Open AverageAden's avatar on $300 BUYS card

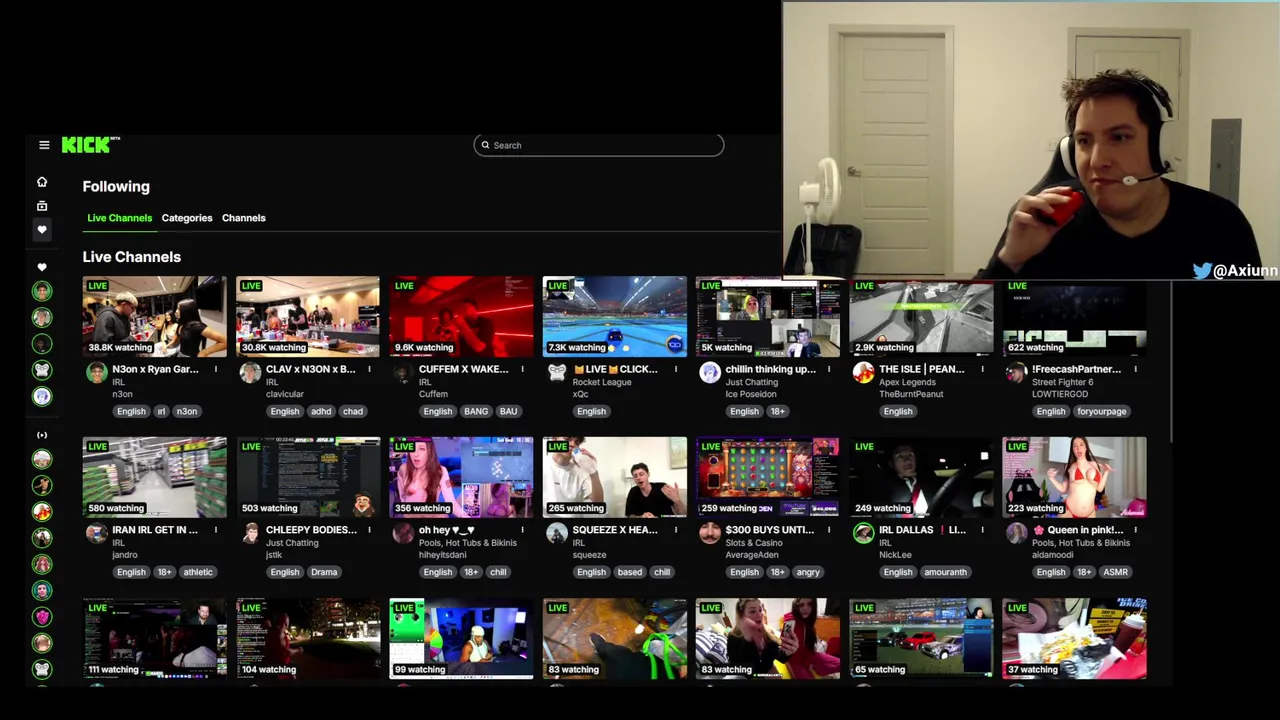[710, 534]
